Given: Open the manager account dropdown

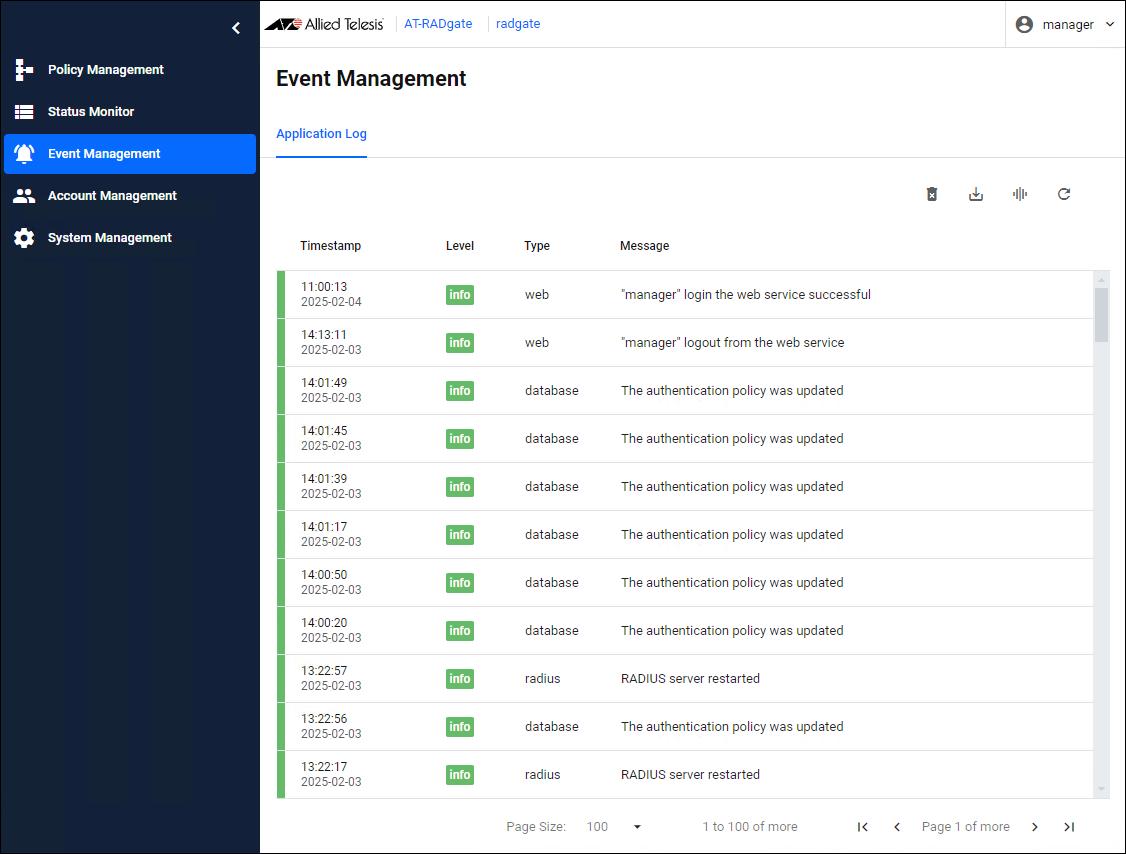Looking at the screenshot, I should coord(1066,25).
